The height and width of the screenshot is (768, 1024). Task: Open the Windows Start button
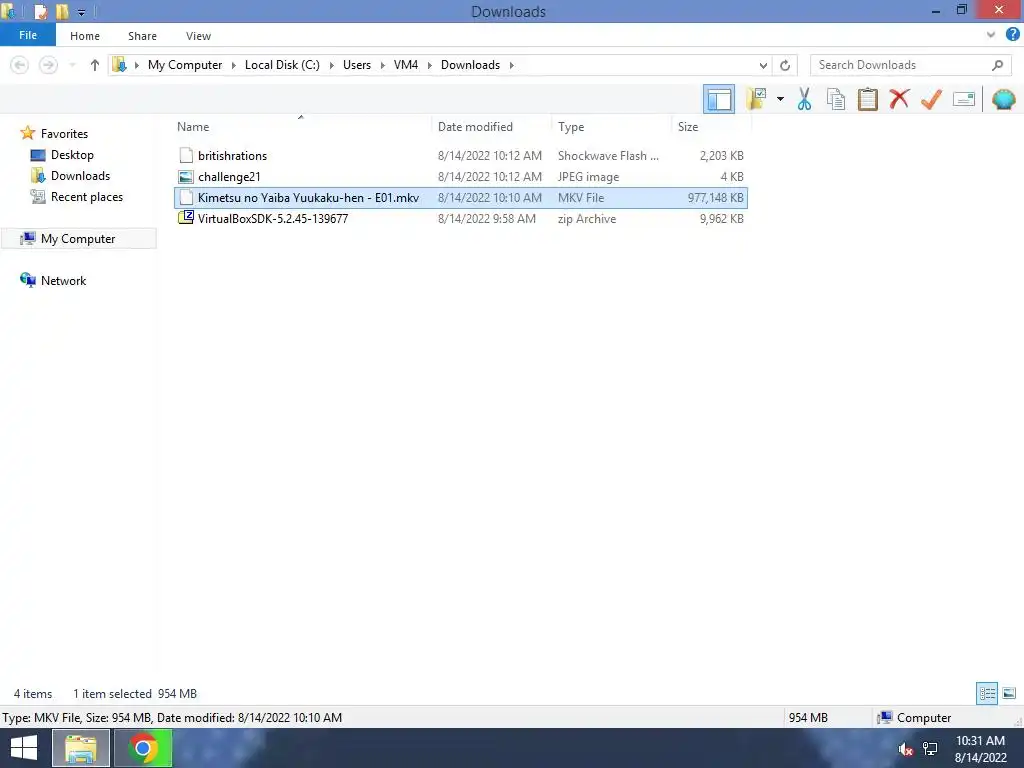[24, 748]
